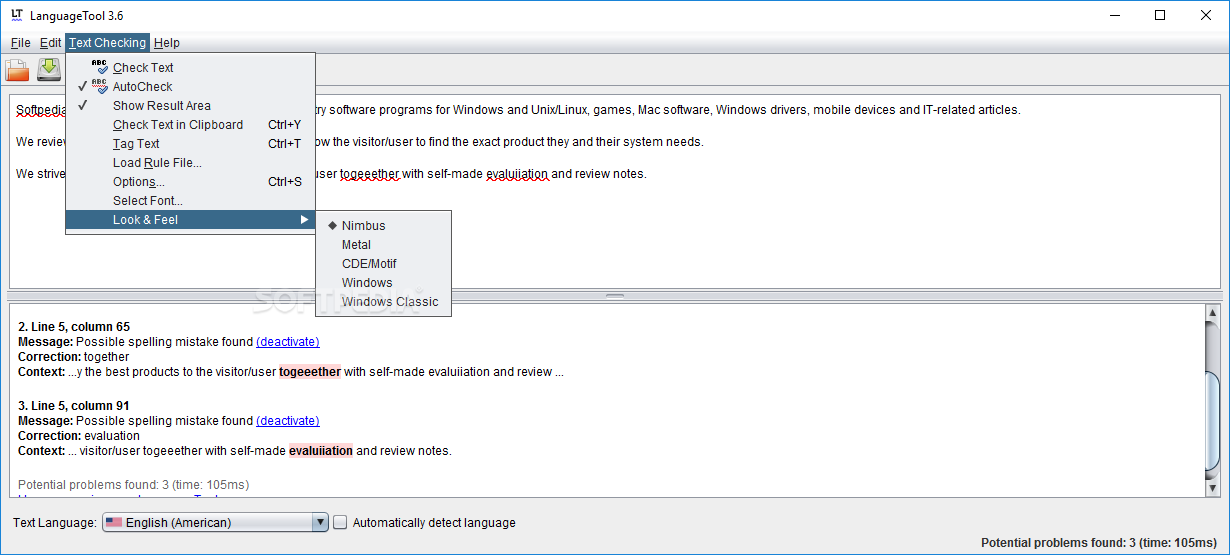The width and height of the screenshot is (1230, 555).
Task: Click the Text Language label
Action: pyautogui.click(x=55, y=522)
